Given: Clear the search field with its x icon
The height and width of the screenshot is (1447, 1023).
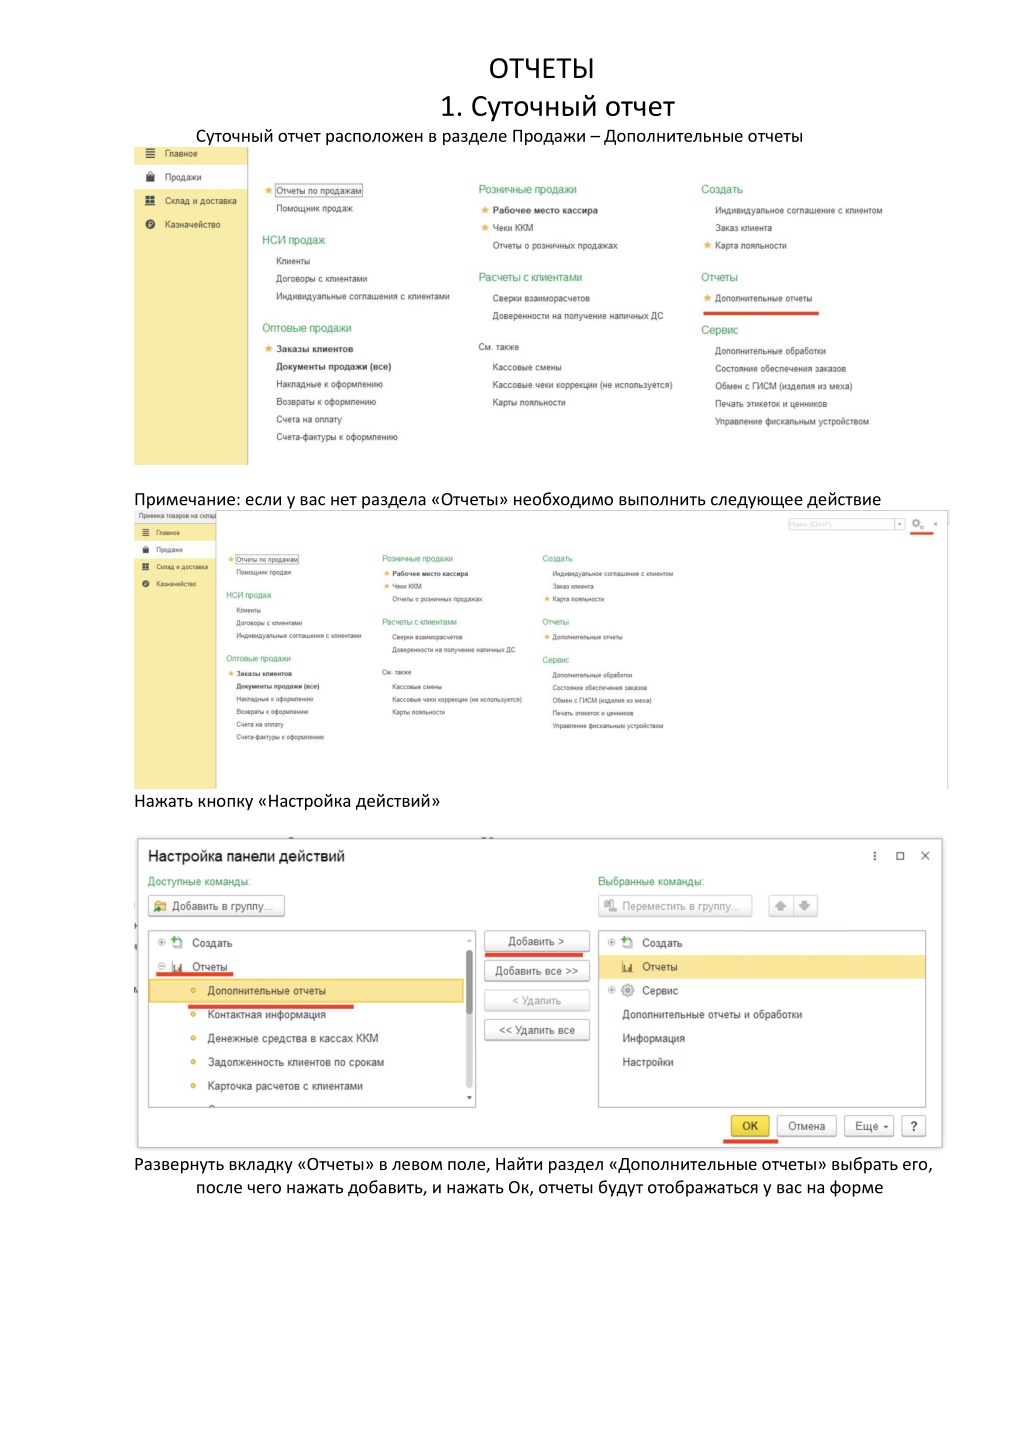Looking at the screenshot, I should [x=899, y=524].
